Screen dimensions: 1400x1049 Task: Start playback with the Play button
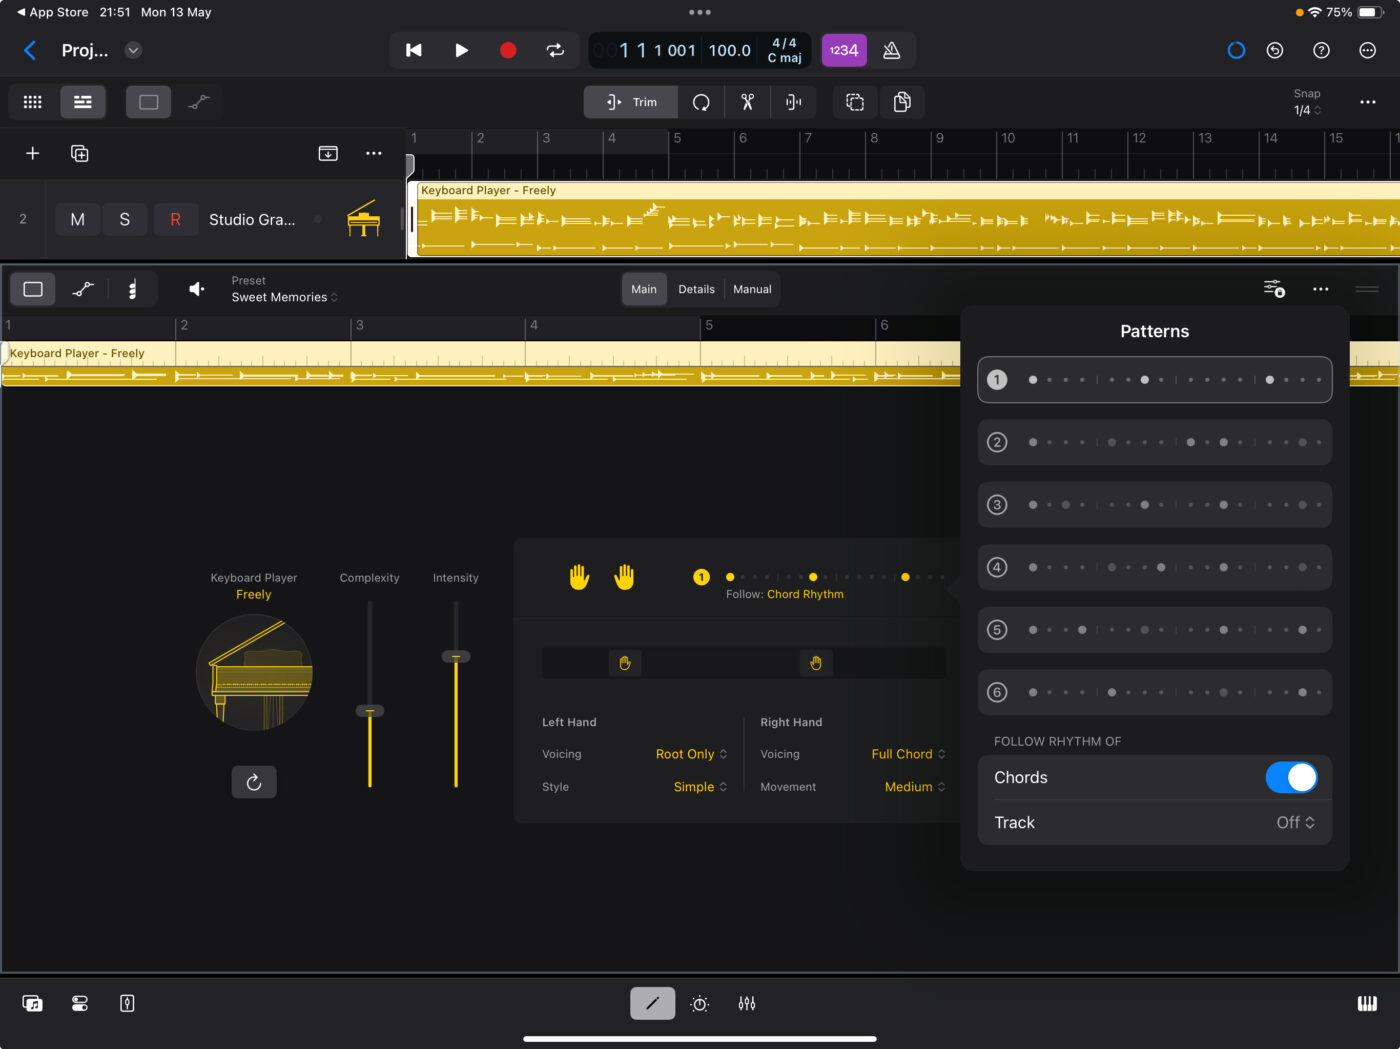pyautogui.click(x=461, y=50)
